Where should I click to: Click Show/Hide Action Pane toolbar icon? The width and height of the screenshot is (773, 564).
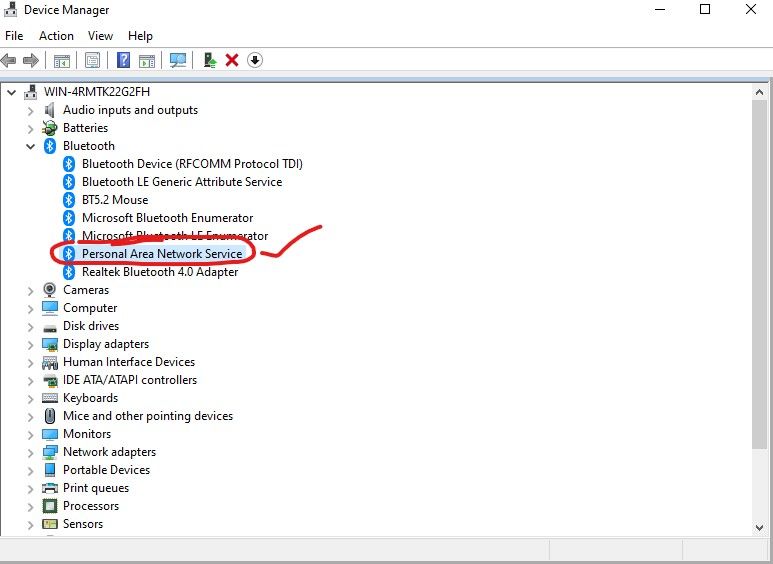(x=147, y=61)
